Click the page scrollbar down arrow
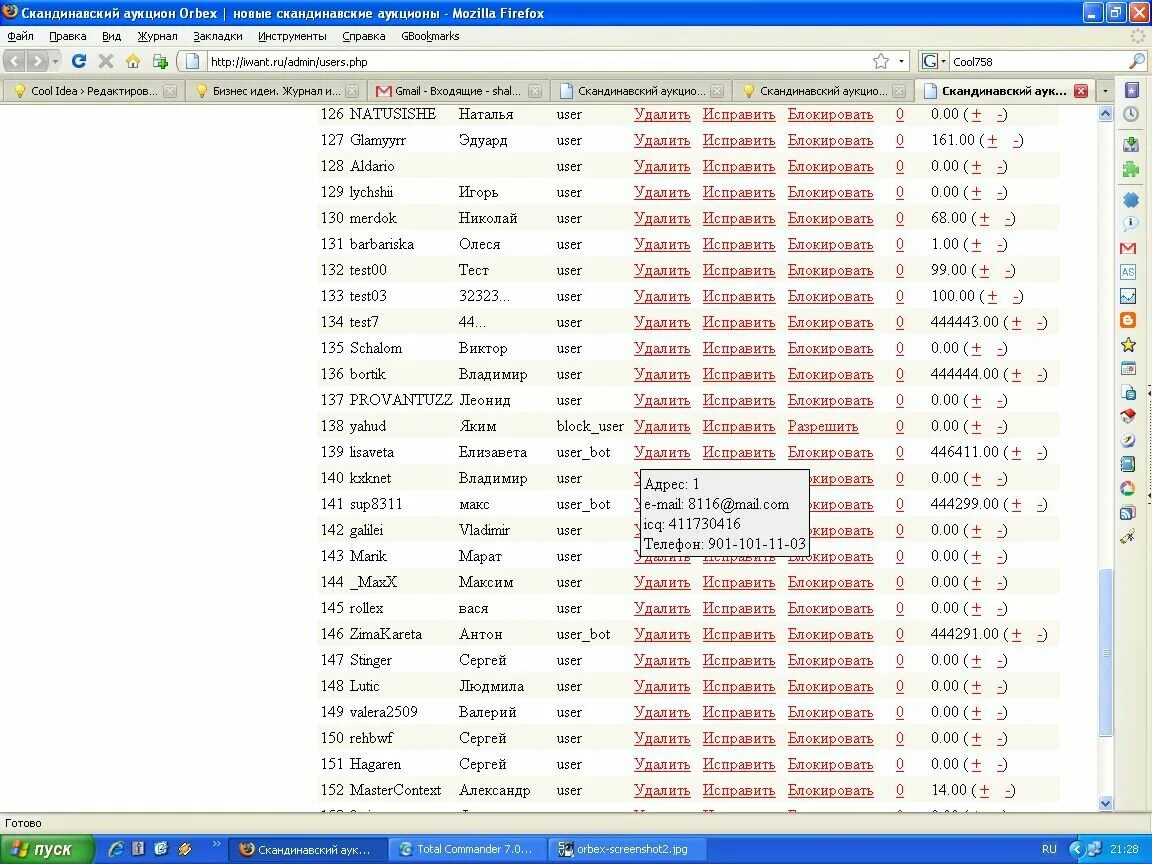1152x864 pixels. click(1105, 804)
